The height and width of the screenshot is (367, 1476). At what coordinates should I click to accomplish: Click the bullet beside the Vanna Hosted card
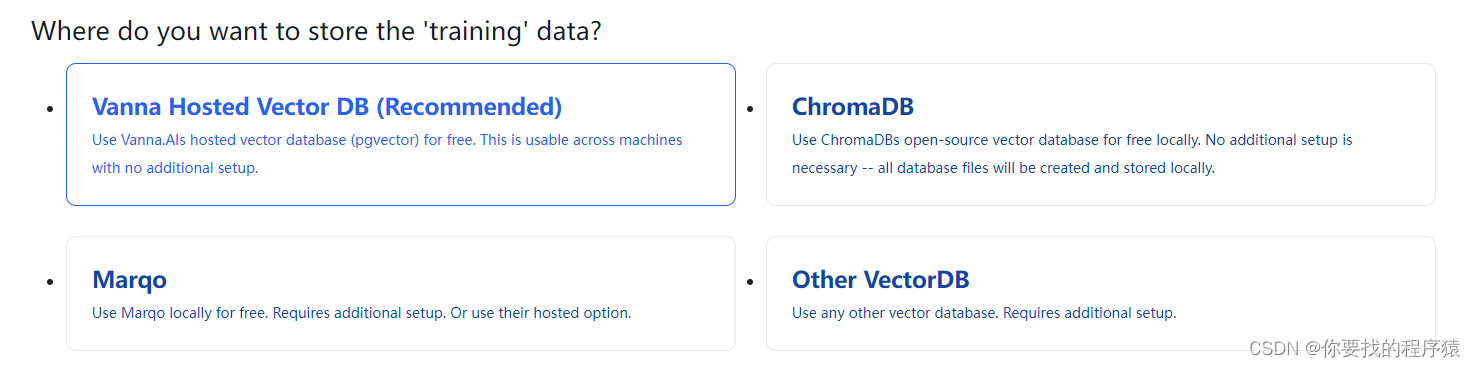pos(50,108)
